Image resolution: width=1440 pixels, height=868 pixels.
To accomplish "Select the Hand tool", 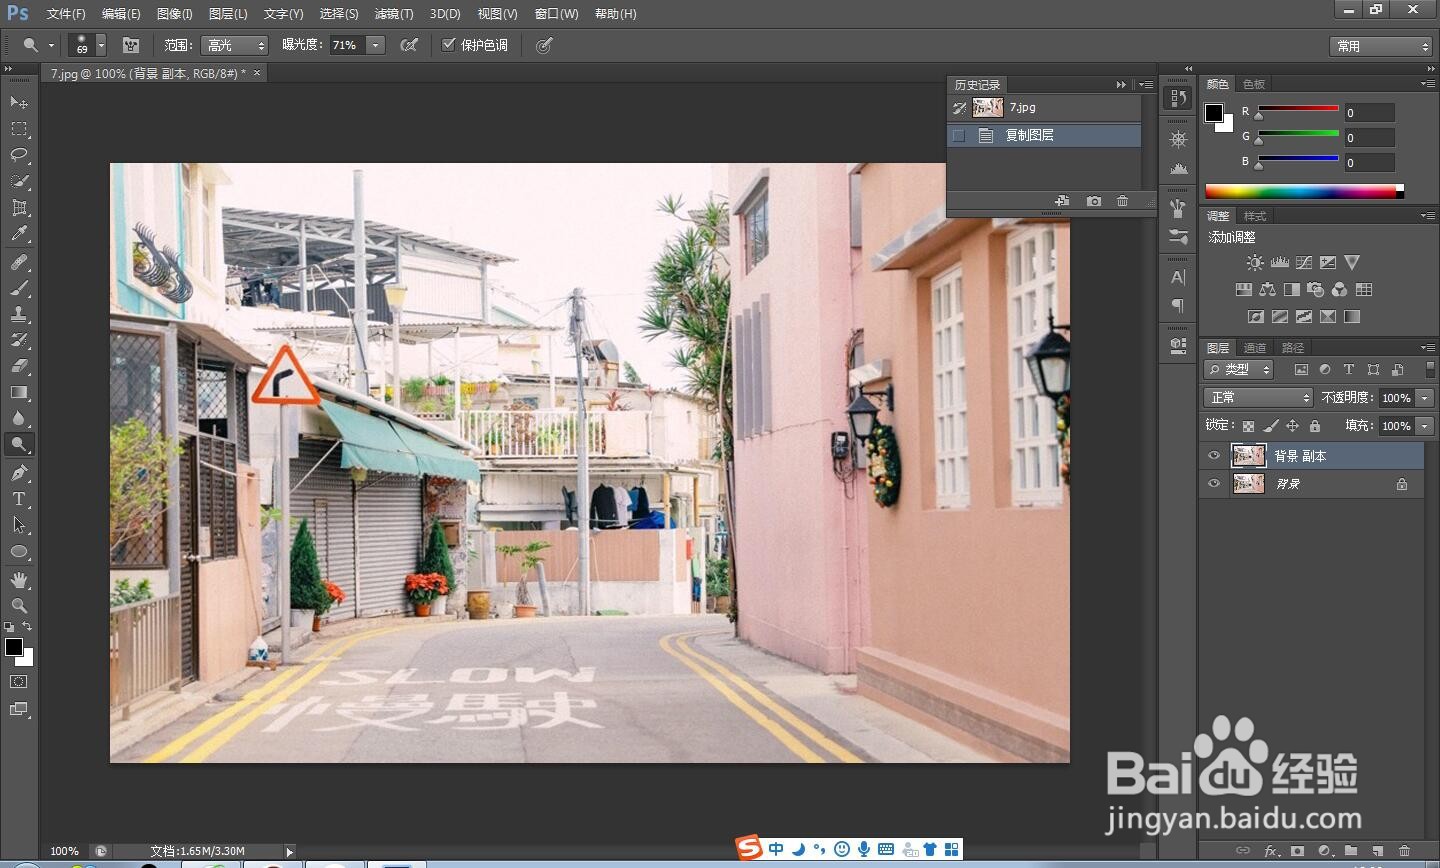I will point(18,579).
